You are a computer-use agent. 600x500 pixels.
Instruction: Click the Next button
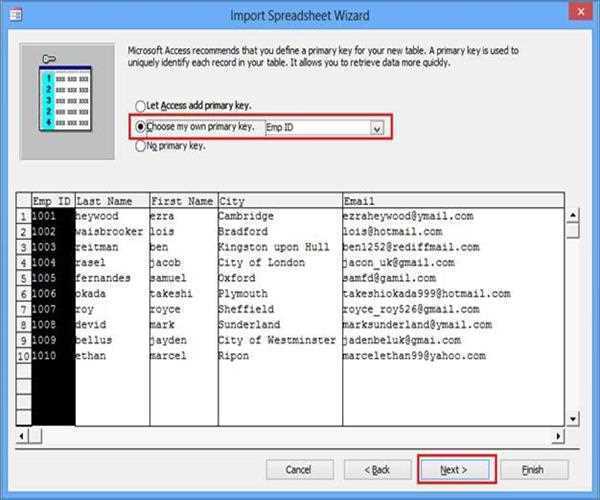tap(453, 469)
